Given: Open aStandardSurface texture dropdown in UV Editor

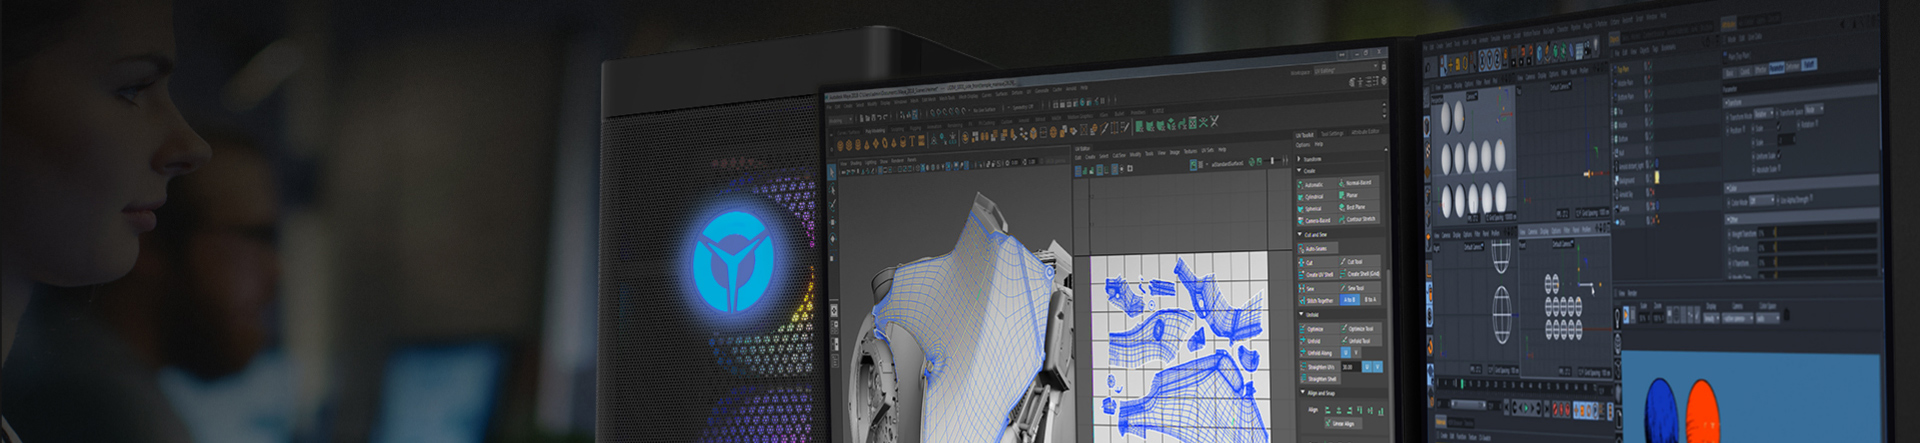Looking at the screenshot, I should (1228, 162).
